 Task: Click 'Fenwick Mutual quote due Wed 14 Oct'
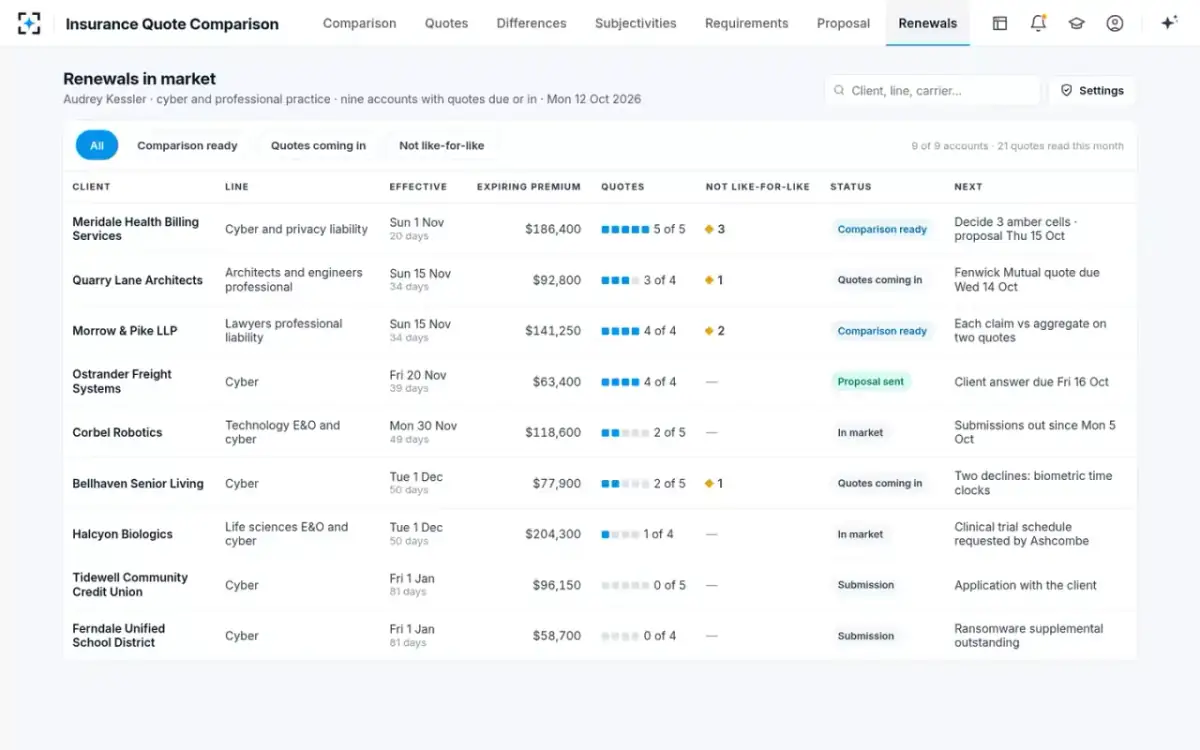coord(1027,280)
